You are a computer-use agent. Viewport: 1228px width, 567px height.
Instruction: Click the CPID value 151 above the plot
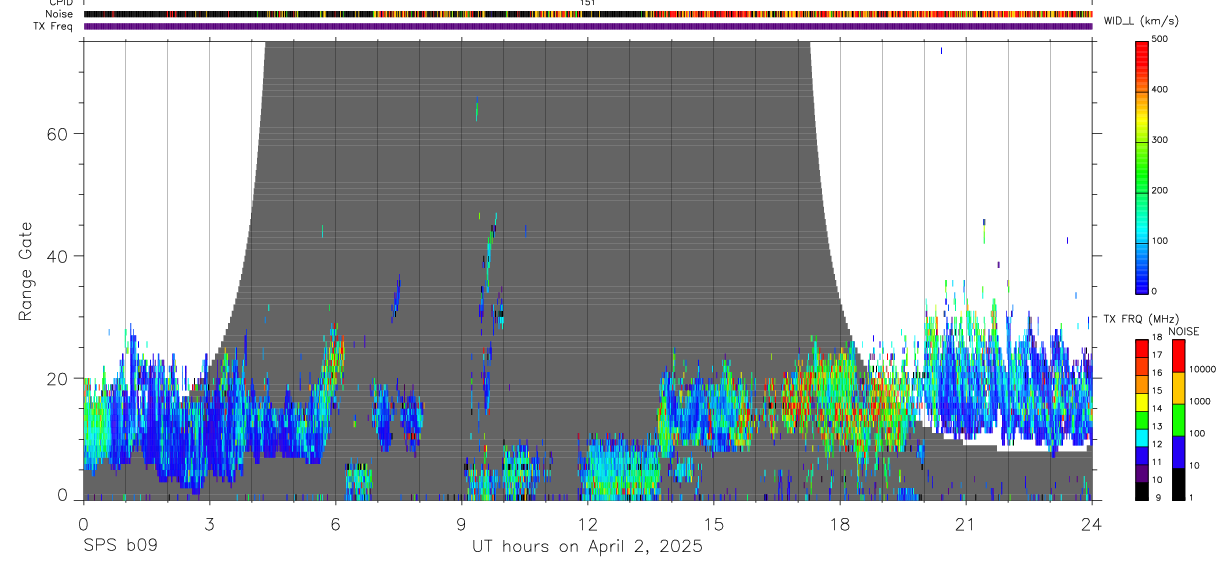(x=588, y=3)
